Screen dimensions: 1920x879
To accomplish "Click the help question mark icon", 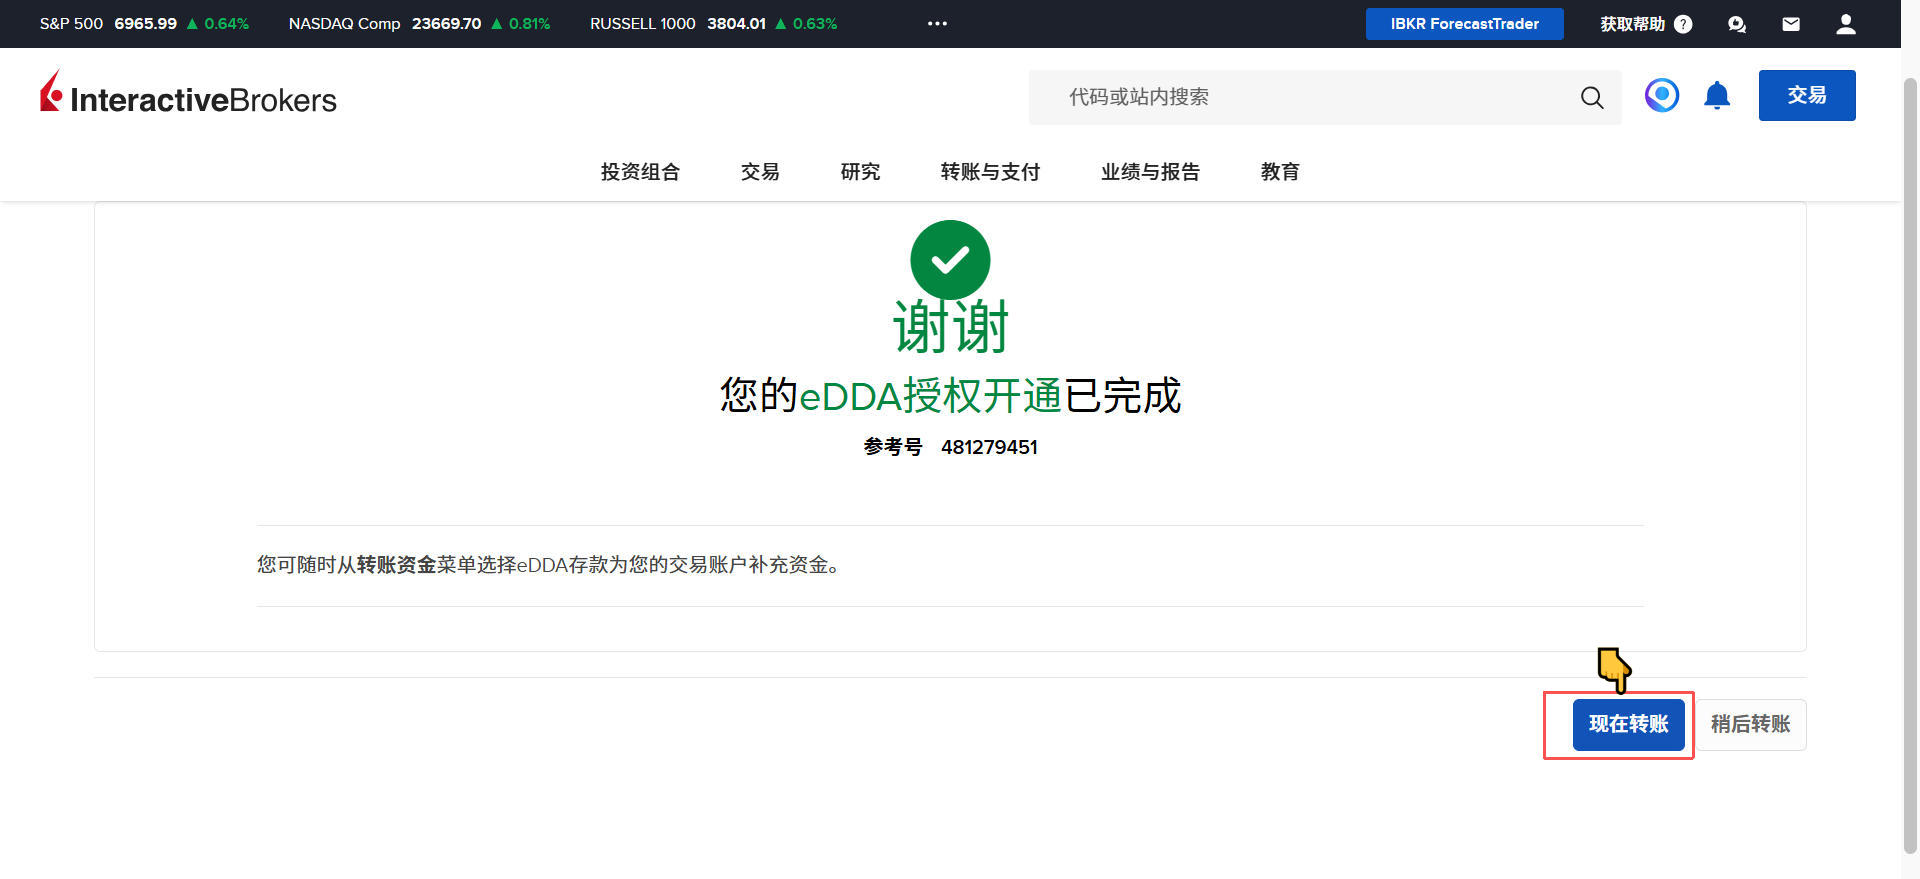I will click(1683, 24).
